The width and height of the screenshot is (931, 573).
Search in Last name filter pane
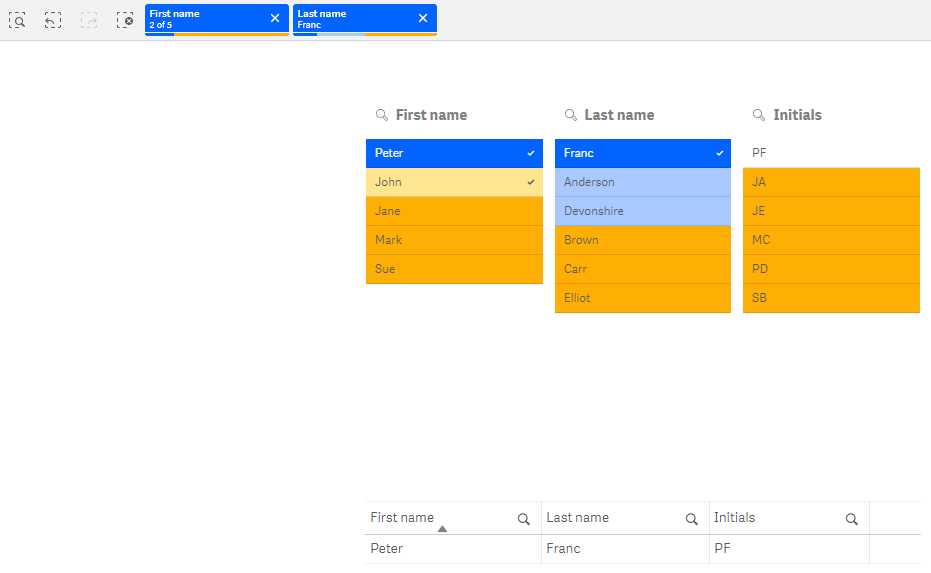[x=570, y=115]
